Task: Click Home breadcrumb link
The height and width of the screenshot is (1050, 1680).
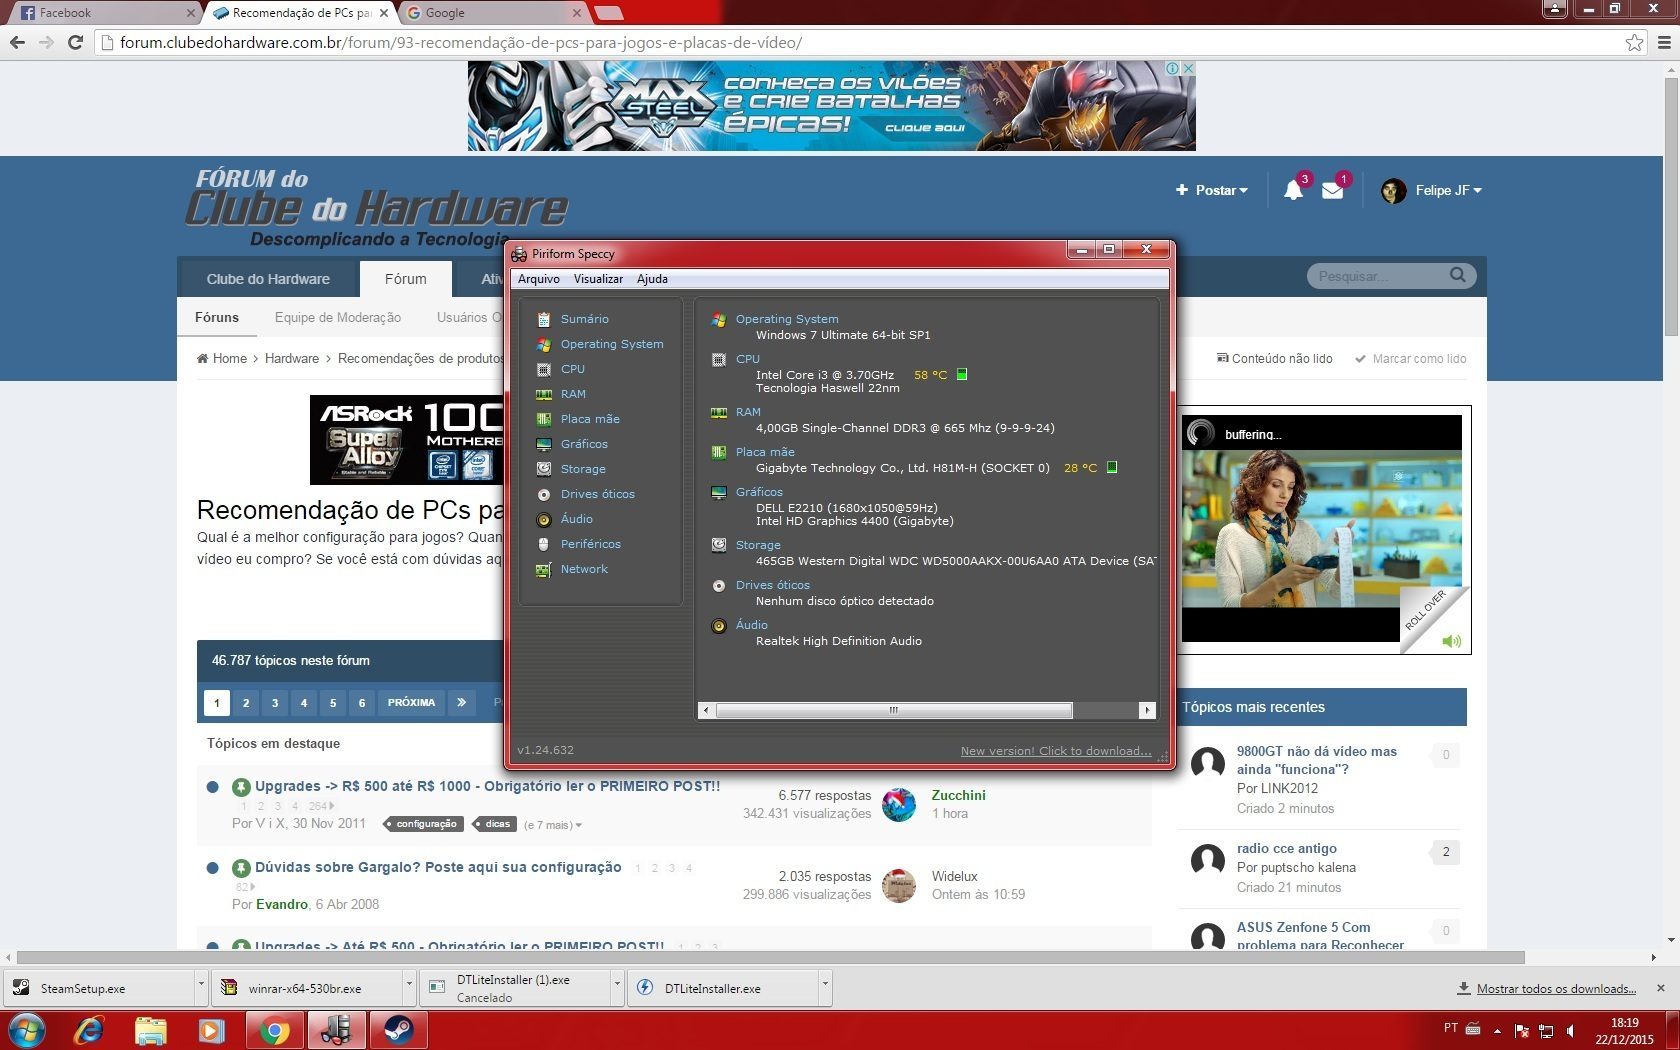Action: (x=222, y=358)
